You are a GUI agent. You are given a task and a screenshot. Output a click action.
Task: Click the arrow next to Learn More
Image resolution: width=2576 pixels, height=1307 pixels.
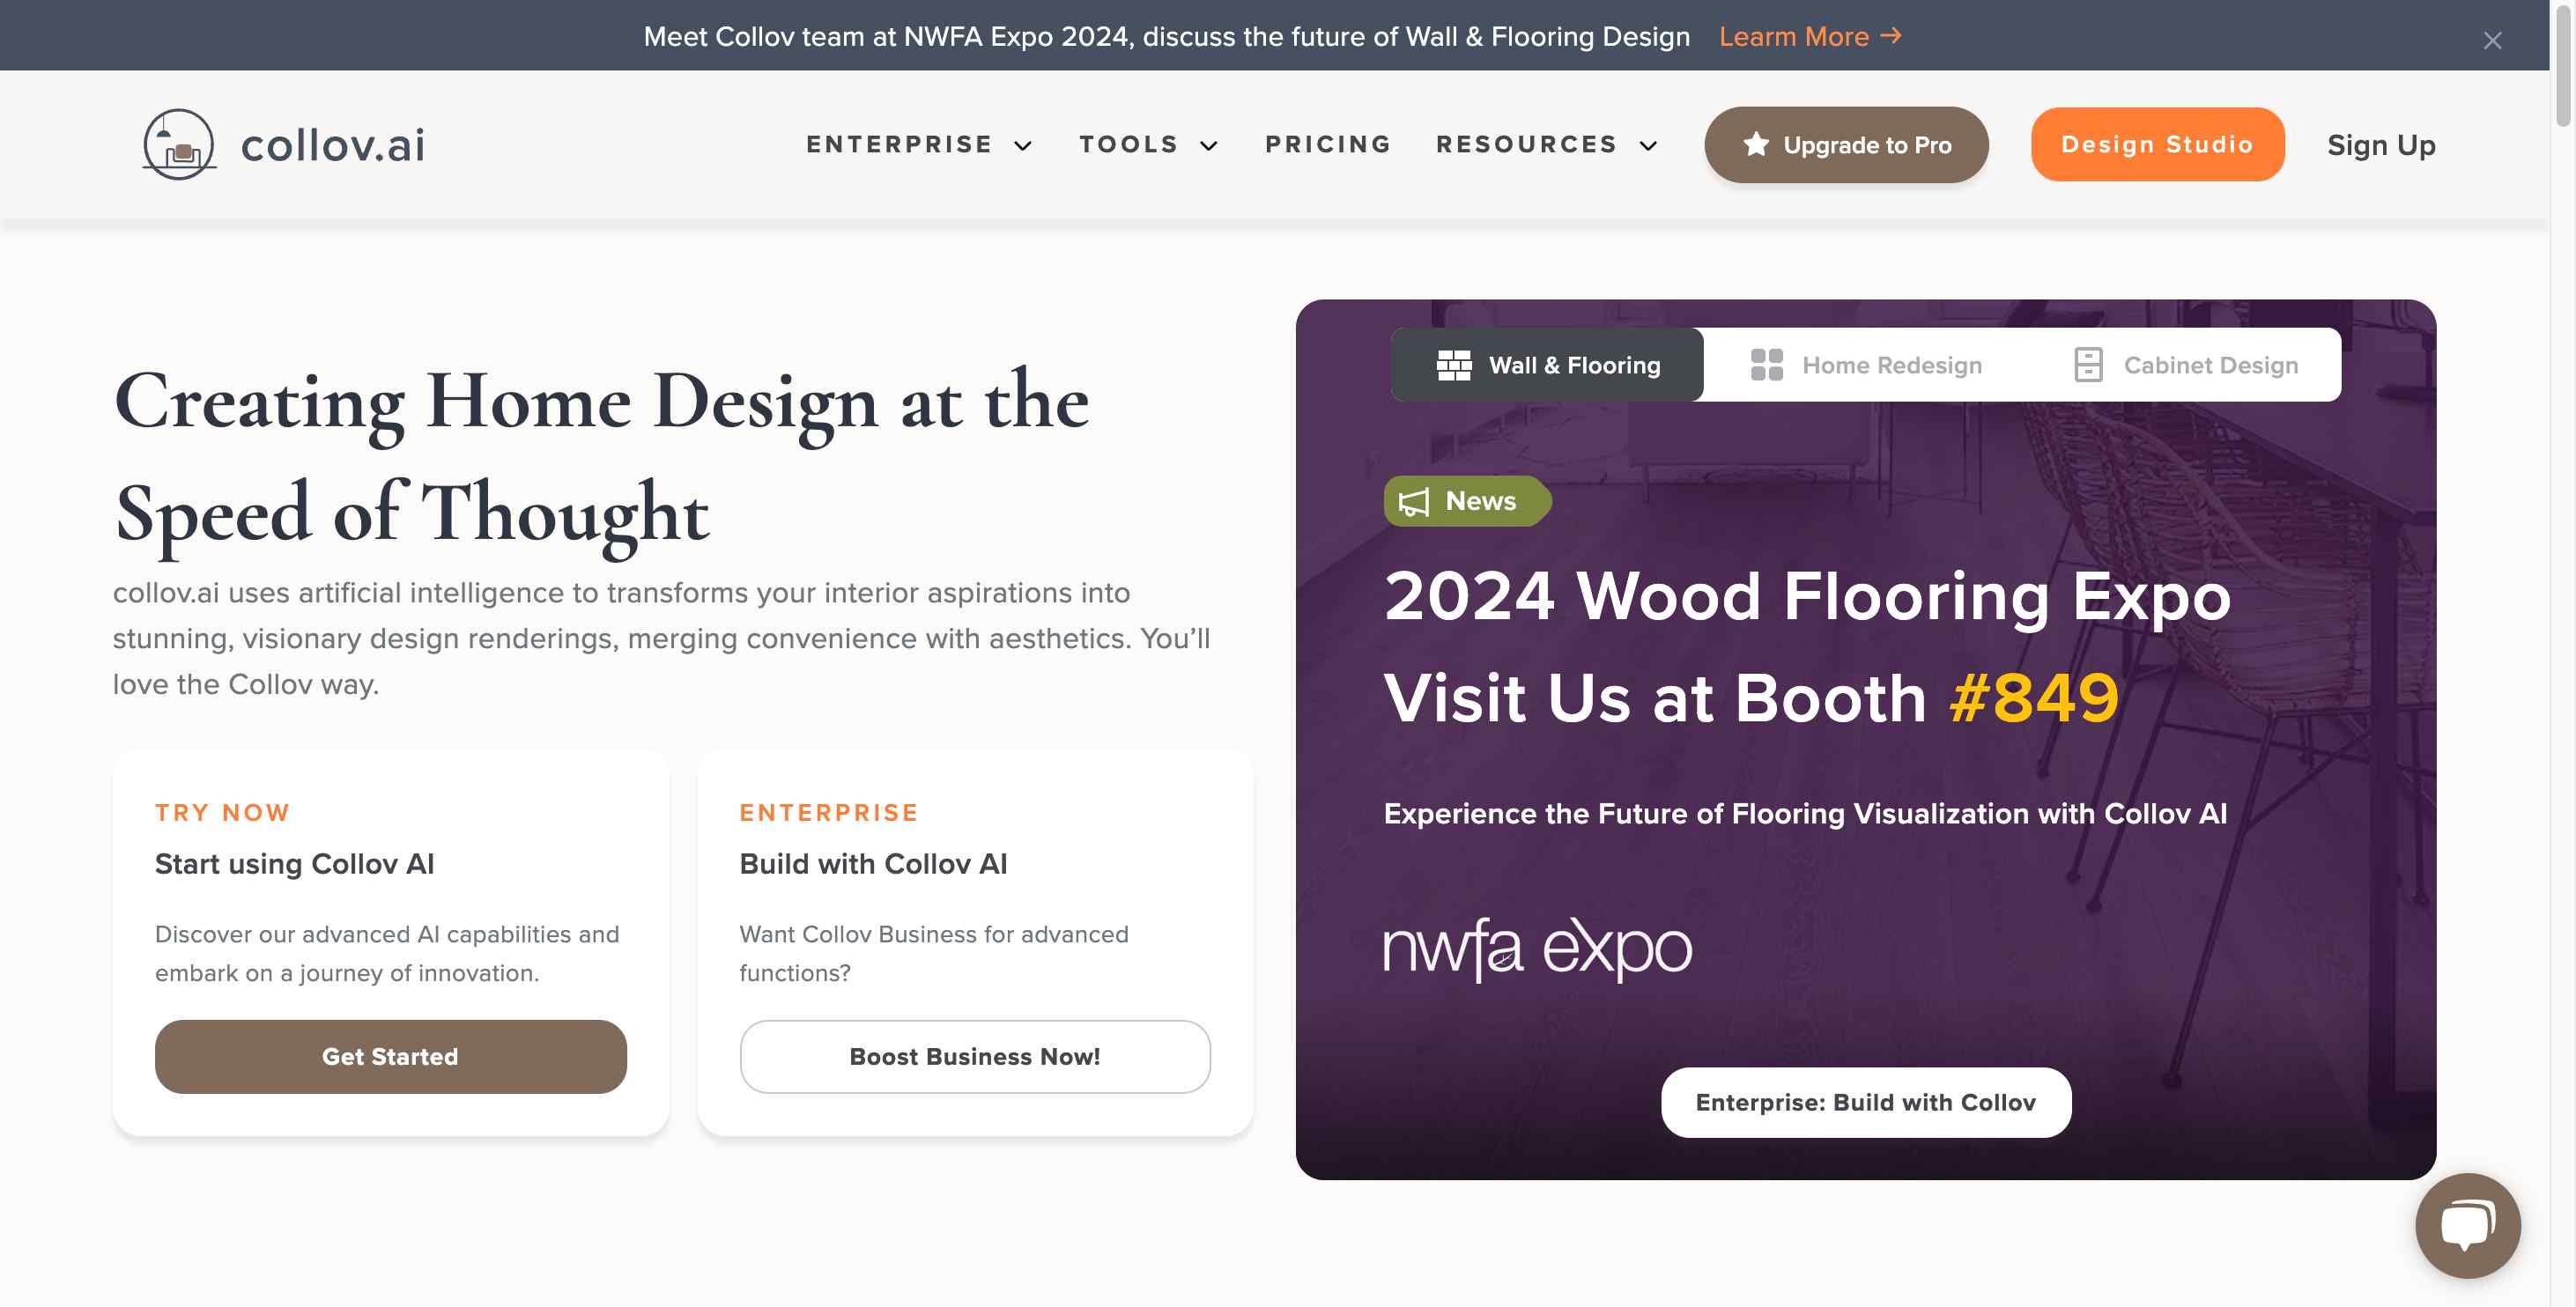point(1891,36)
